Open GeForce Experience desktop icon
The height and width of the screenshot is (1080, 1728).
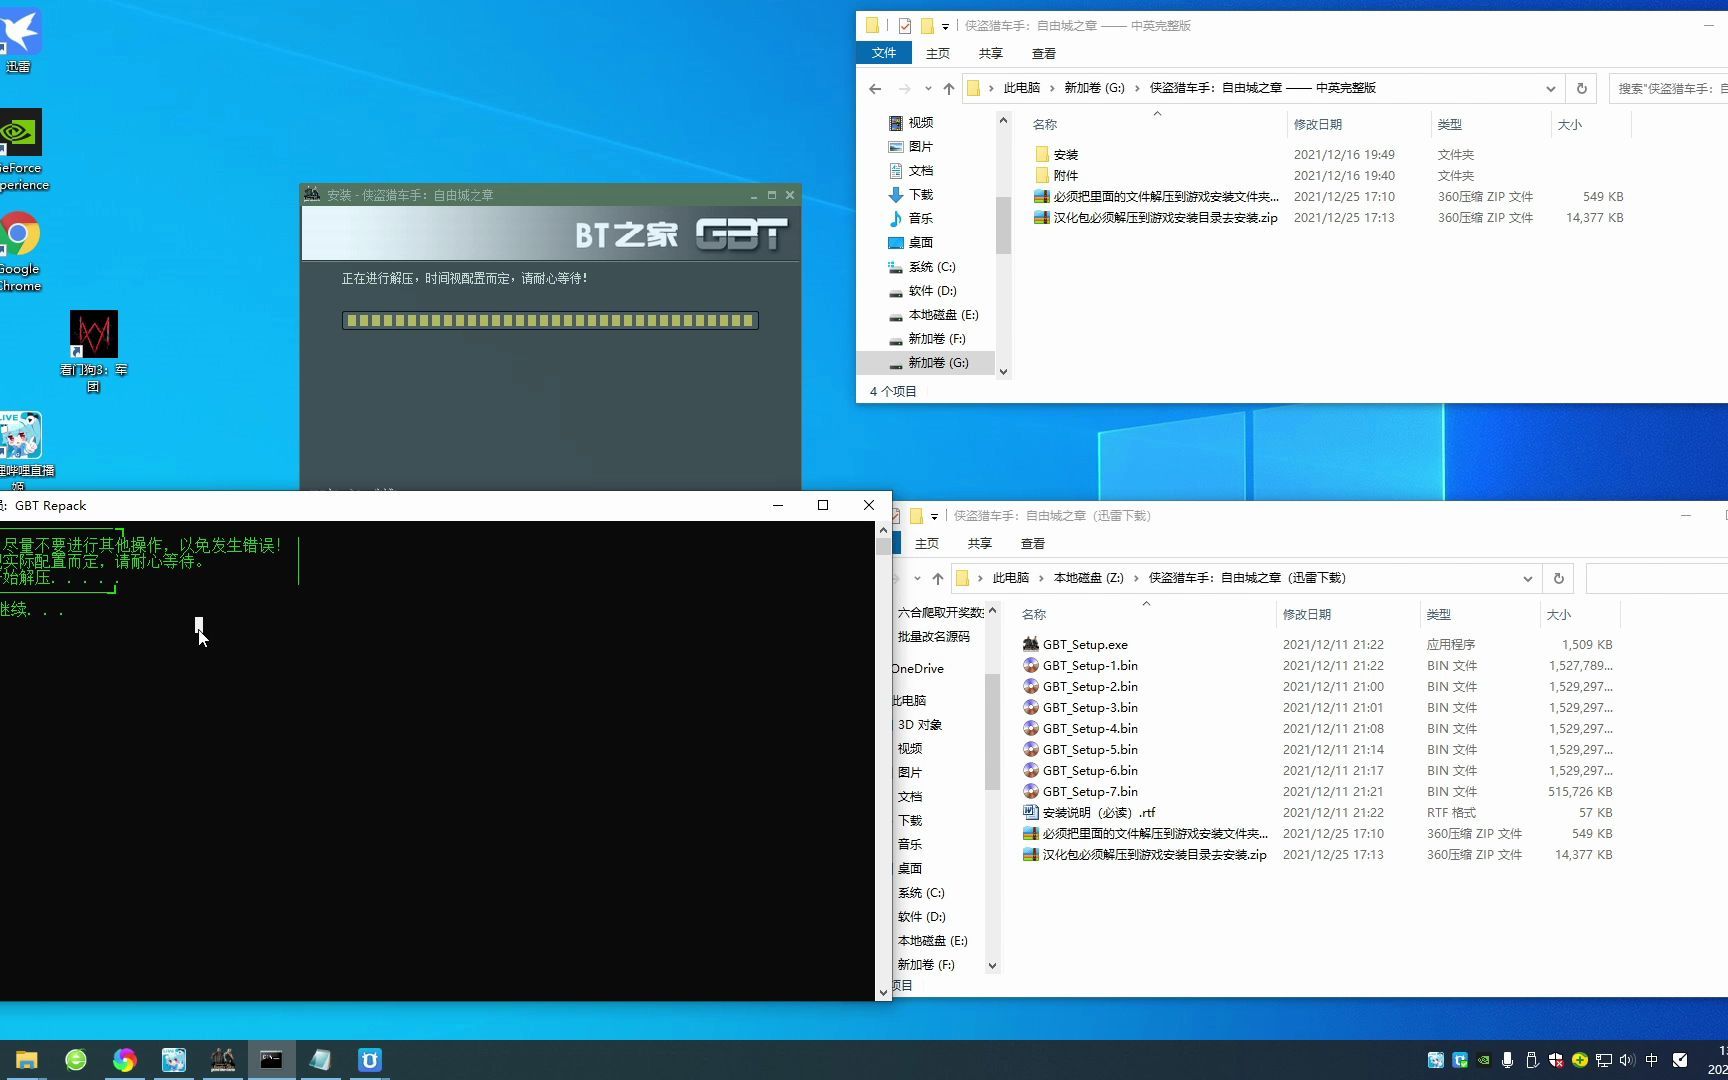(21, 150)
